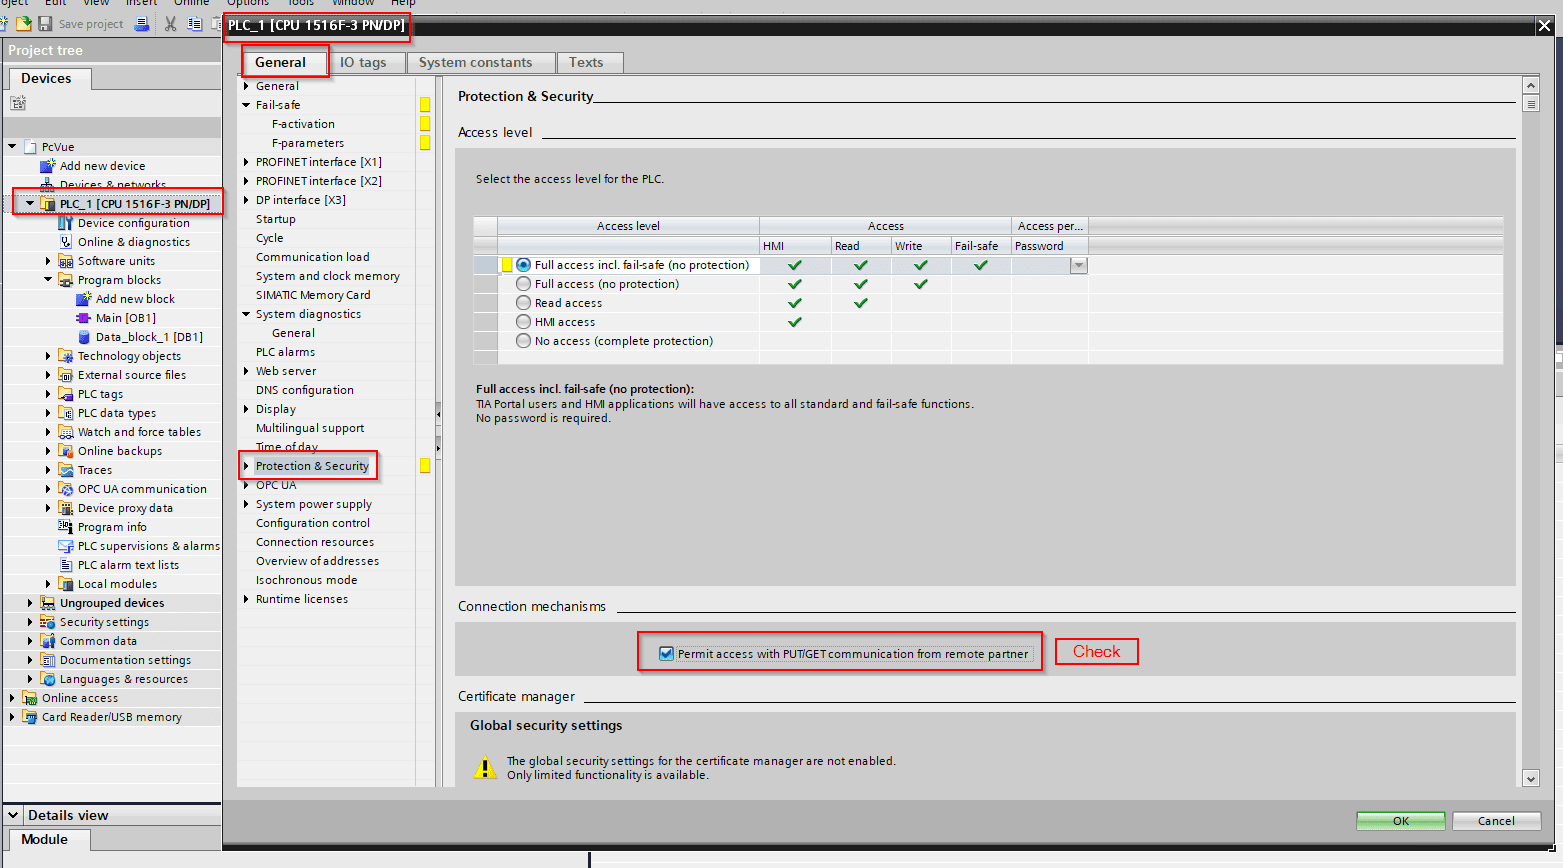Collapse the Program blocks folder
This screenshot has height=868, width=1563.
click(48, 280)
